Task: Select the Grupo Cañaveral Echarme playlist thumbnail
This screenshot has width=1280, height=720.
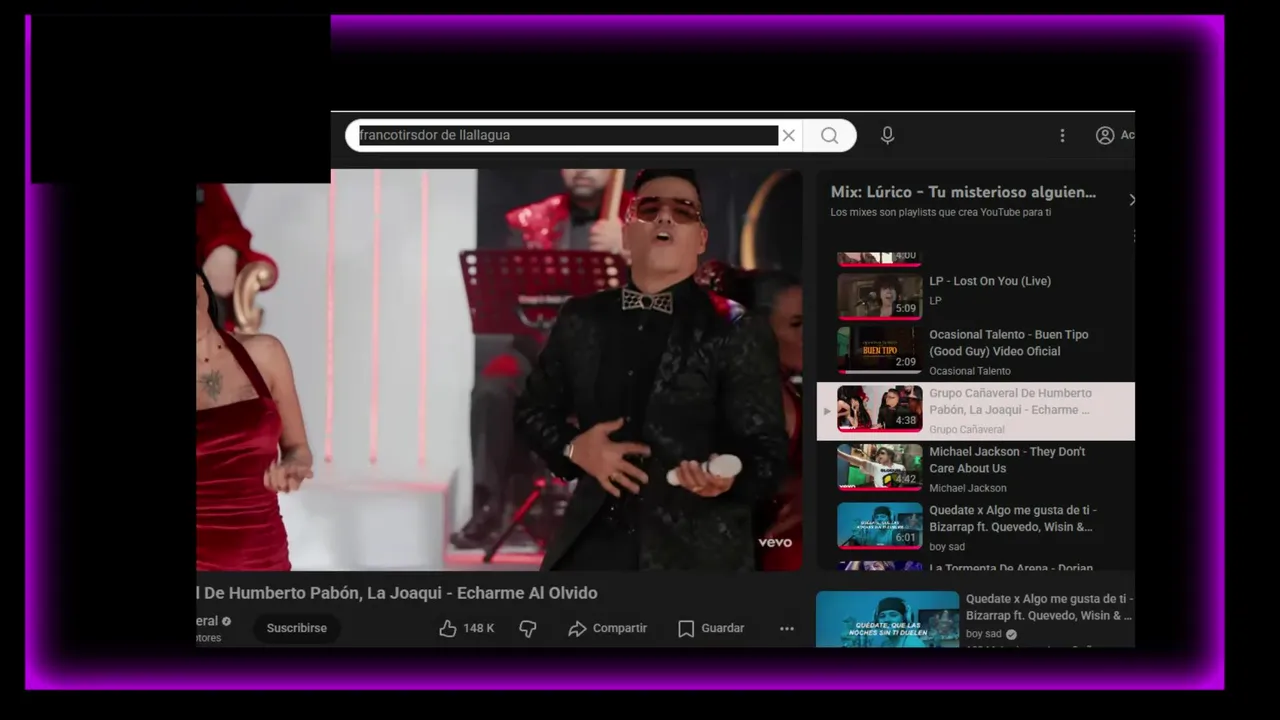Action: click(x=879, y=409)
